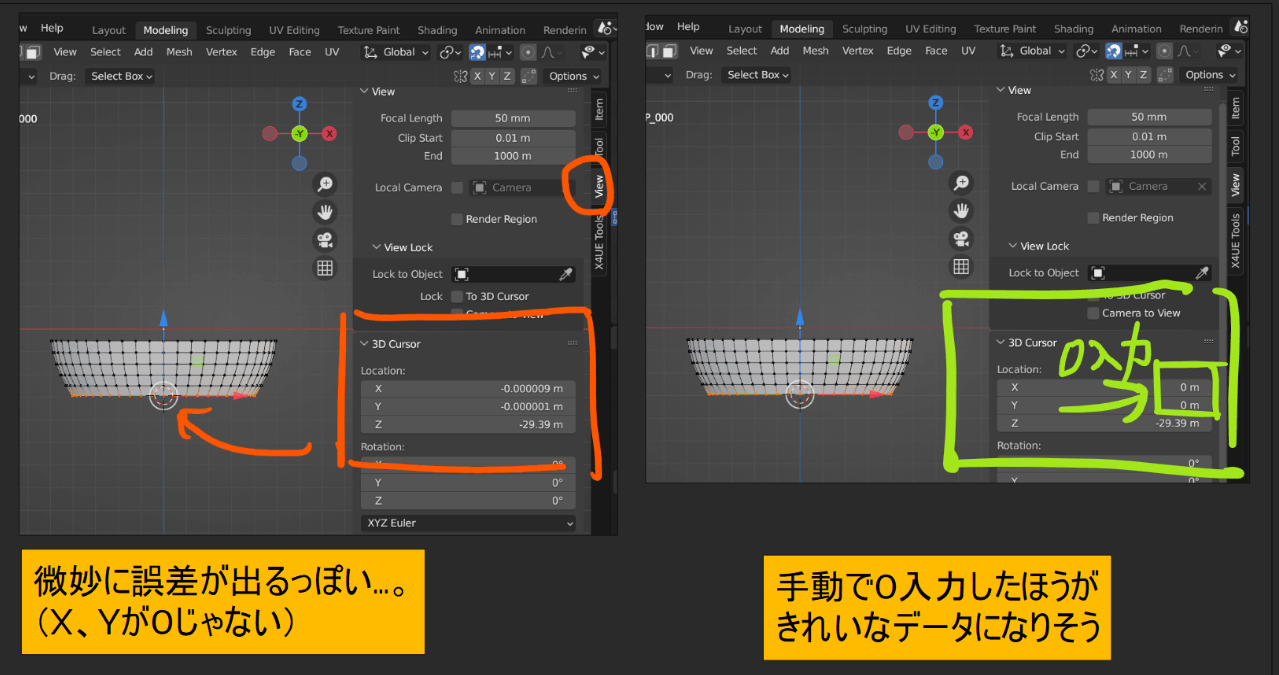
Task: Enable Camera to View checkbox in right screenshot
Action: coord(1093,313)
